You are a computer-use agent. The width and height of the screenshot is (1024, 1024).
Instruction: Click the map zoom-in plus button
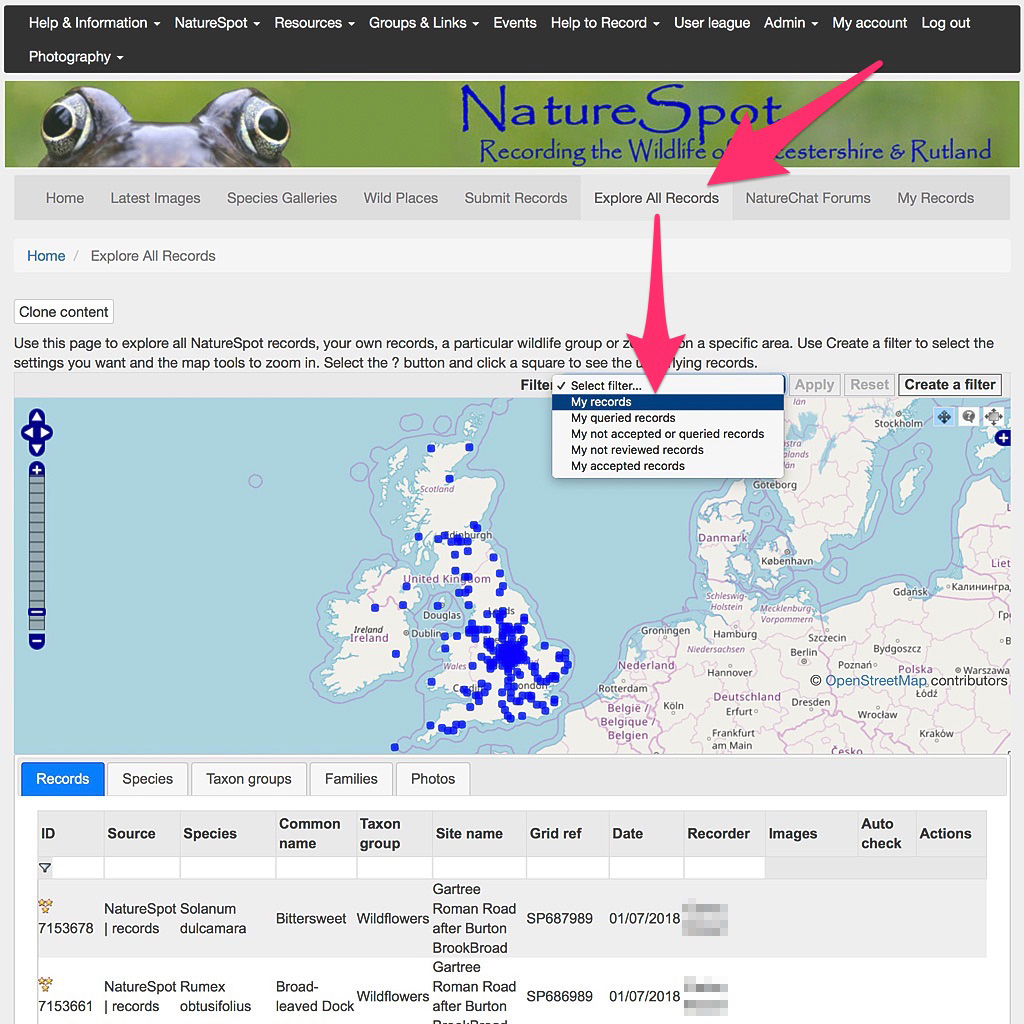click(x=37, y=470)
